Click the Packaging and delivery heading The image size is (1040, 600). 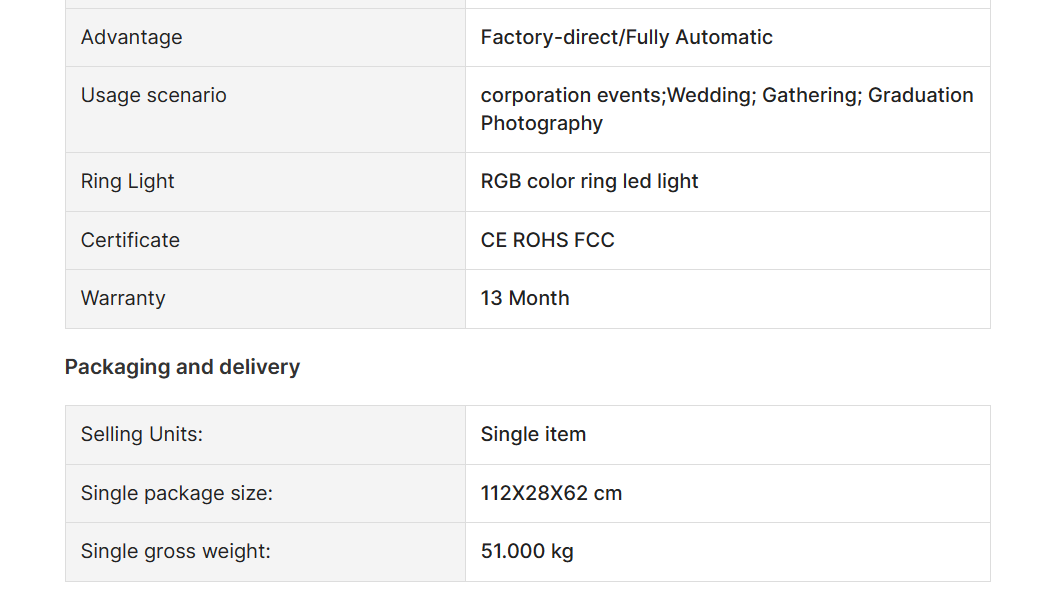[x=182, y=367]
